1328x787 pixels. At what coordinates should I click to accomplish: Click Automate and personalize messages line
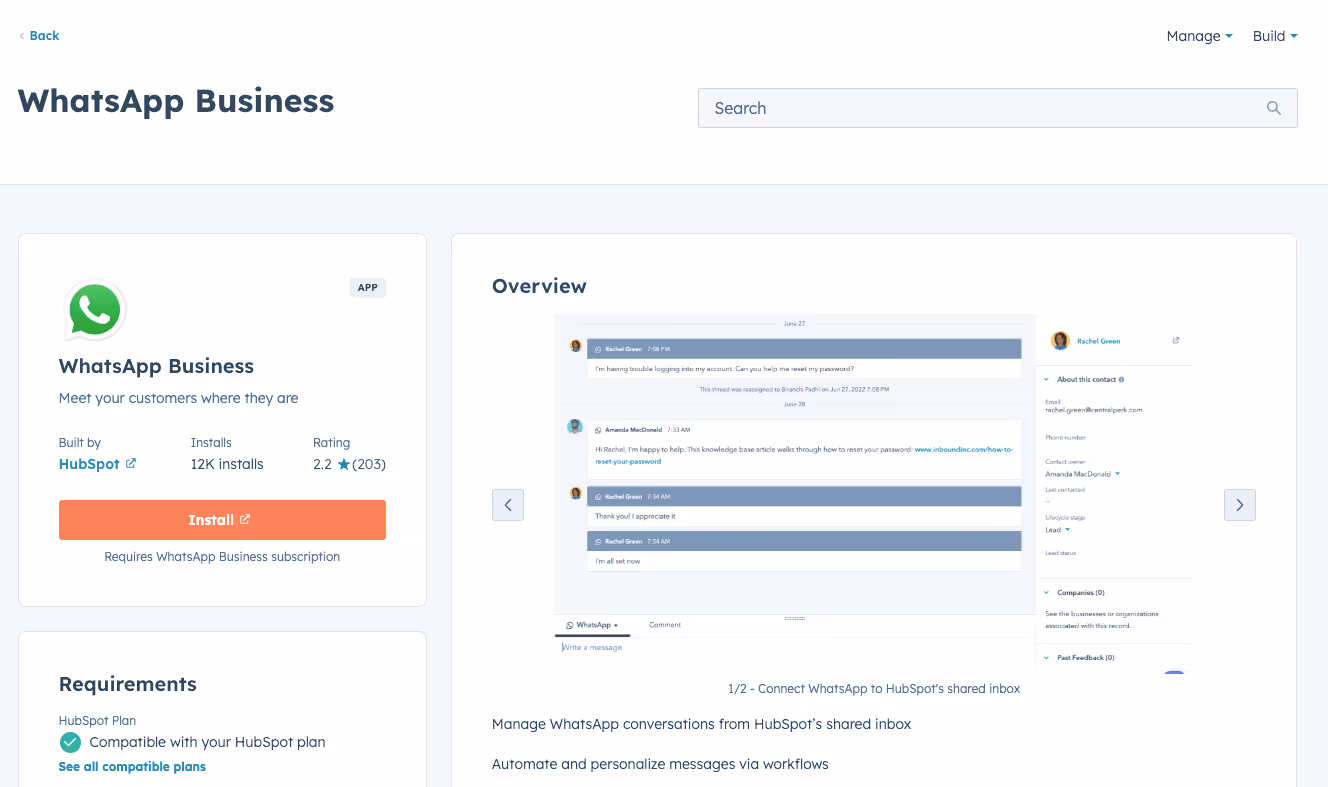click(660, 764)
